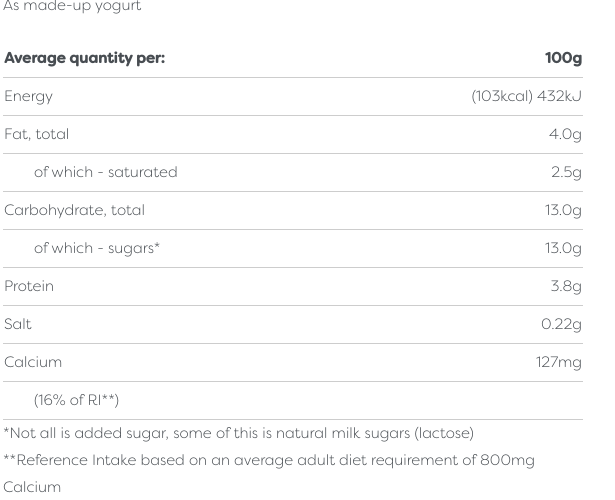Click the 127mg calcium value
This screenshot has height=500, width=615.
coord(558,362)
